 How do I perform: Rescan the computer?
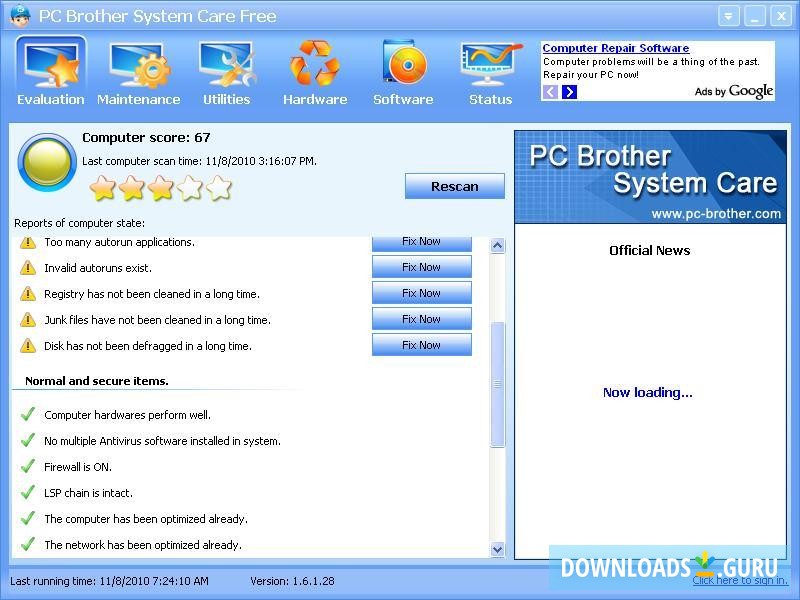[x=455, y=186]
